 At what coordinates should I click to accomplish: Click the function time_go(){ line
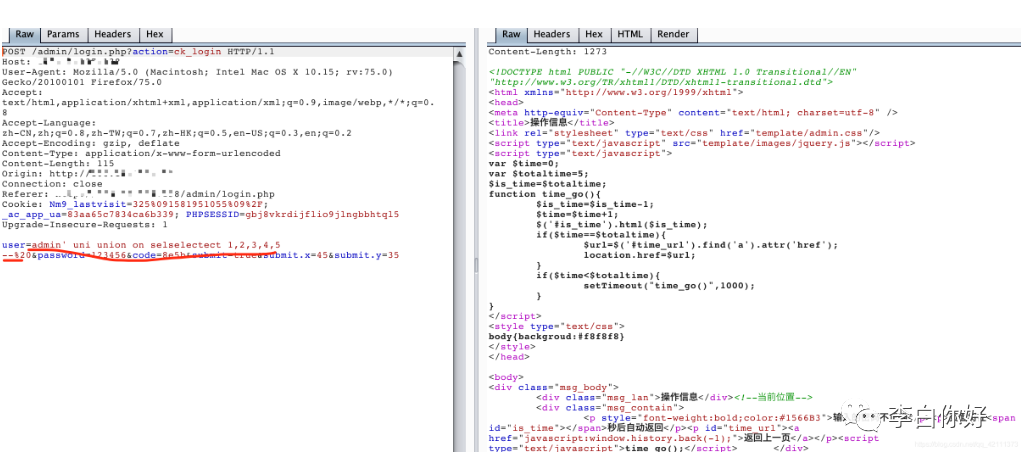[x=544, y=194]
